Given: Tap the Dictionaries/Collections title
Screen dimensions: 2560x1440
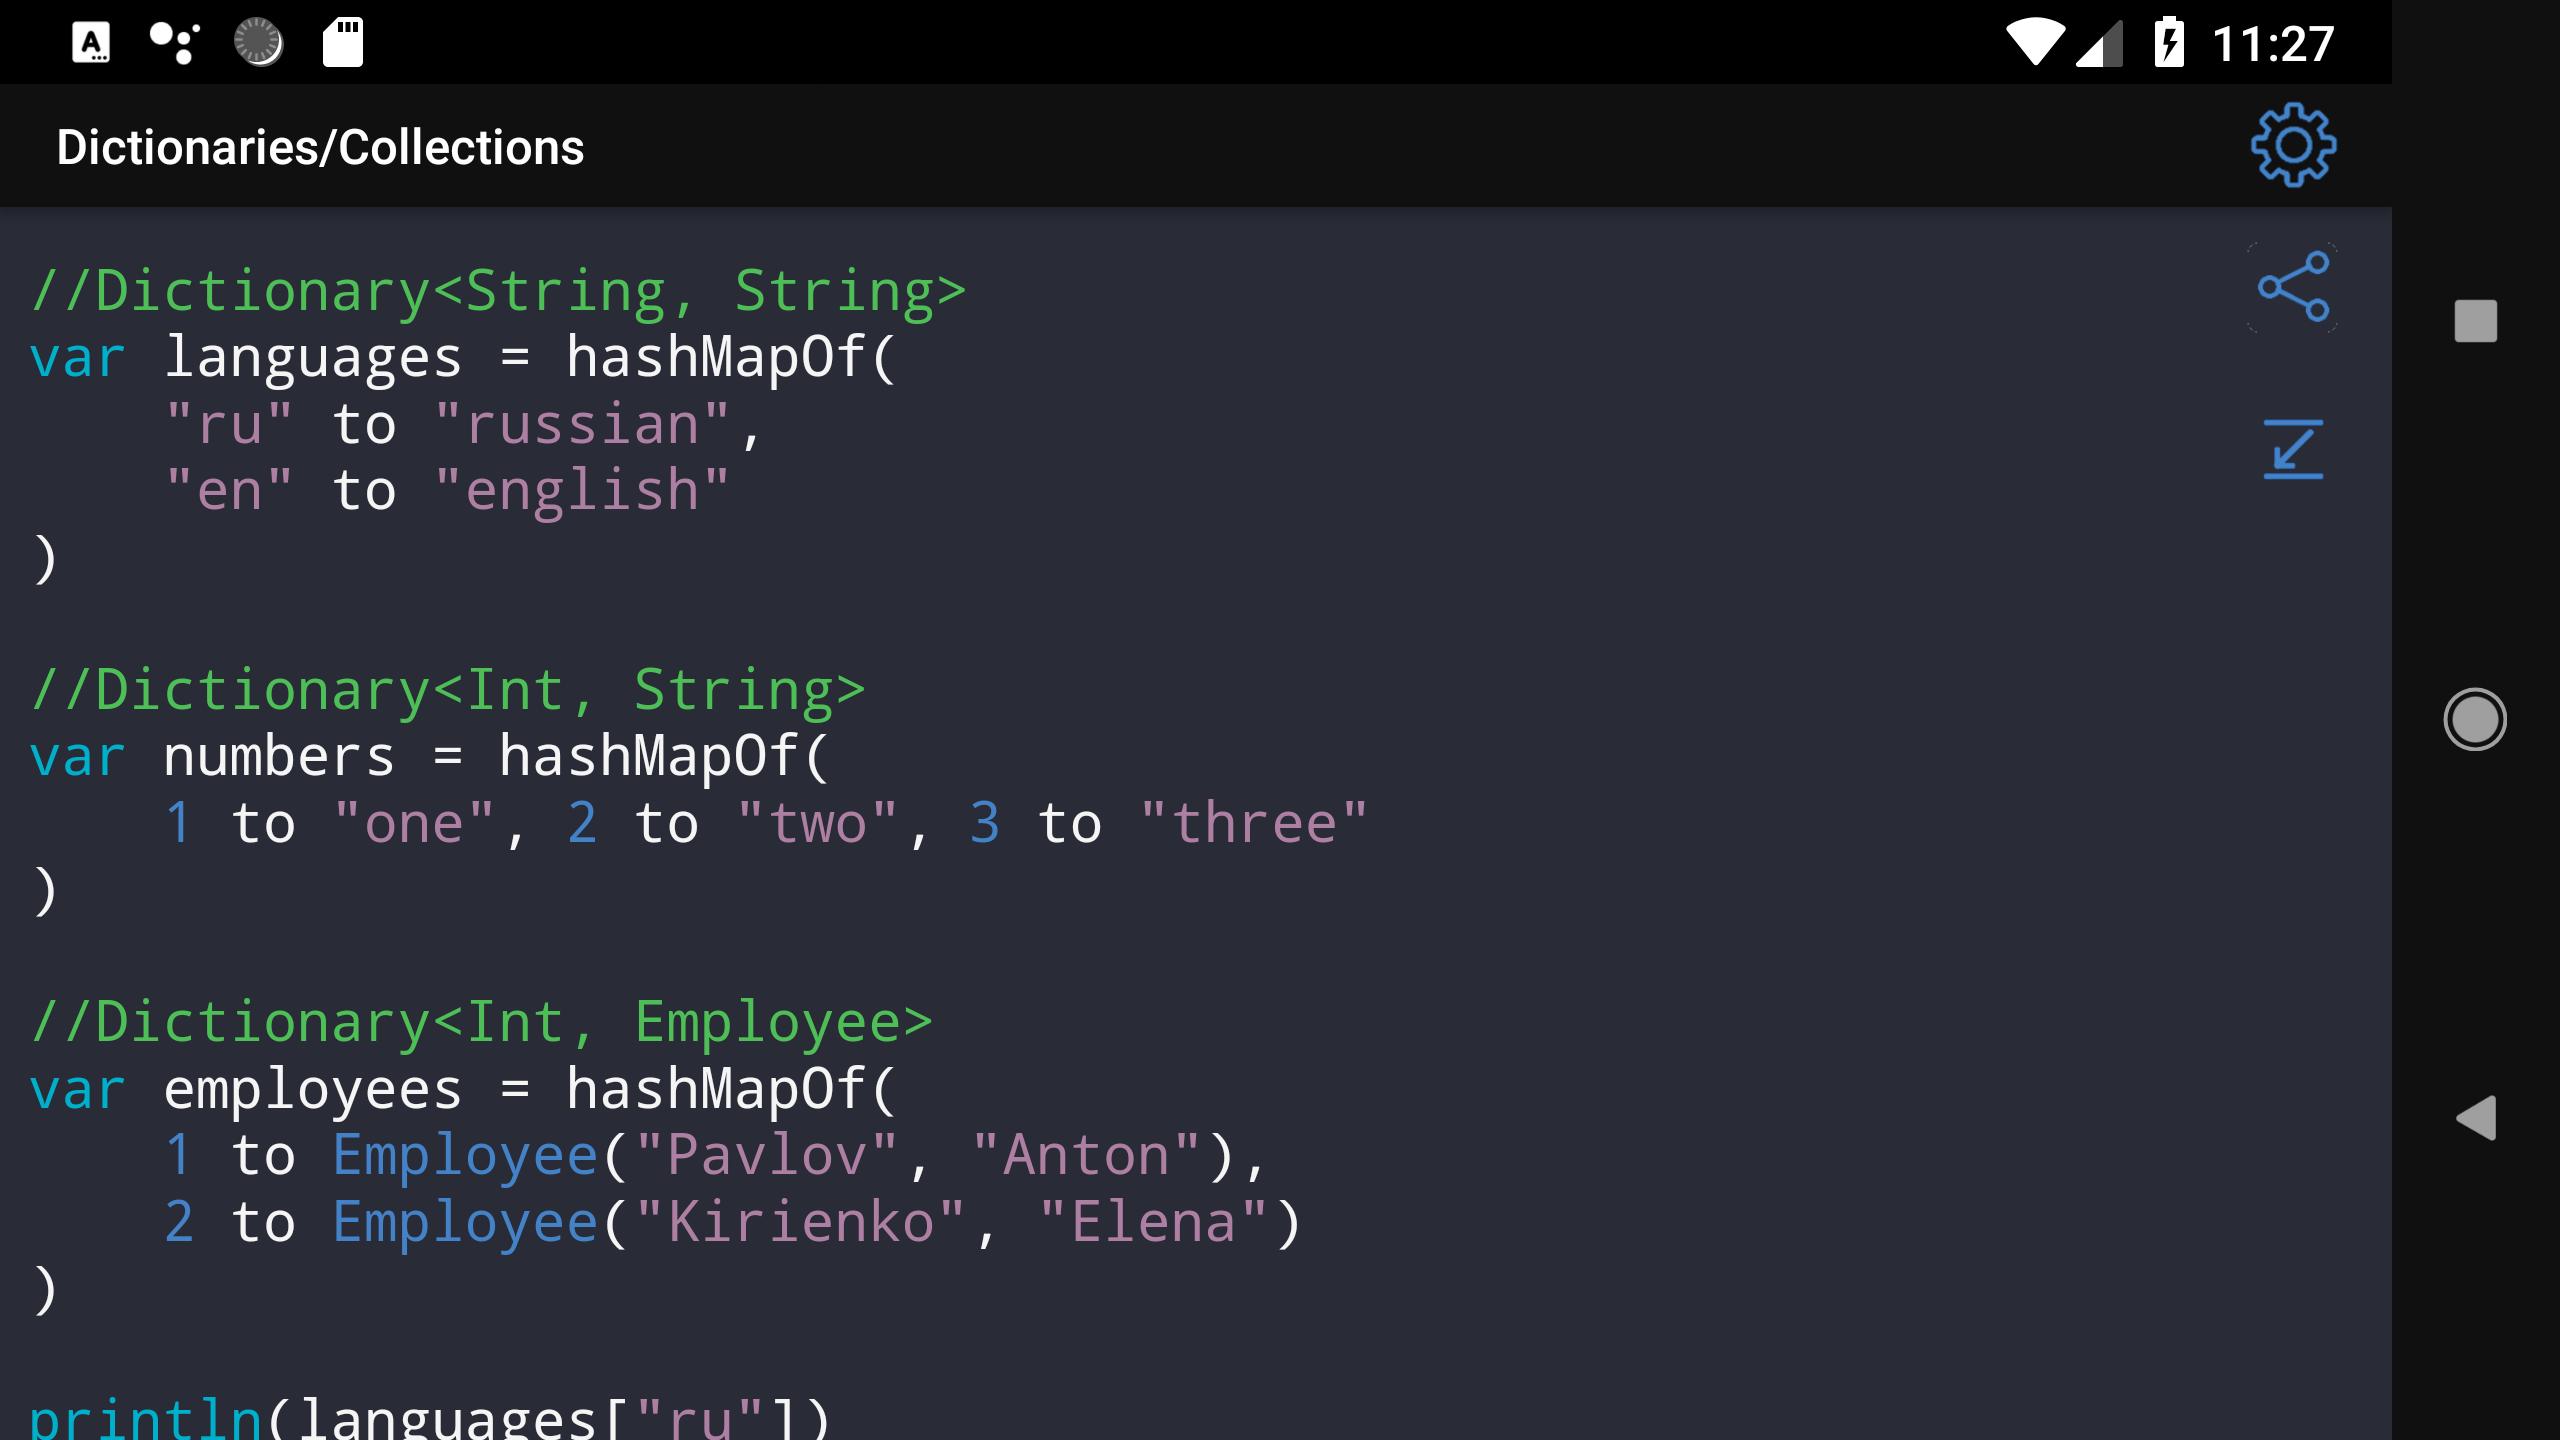Looking at the screenshot, I should 320,147.
